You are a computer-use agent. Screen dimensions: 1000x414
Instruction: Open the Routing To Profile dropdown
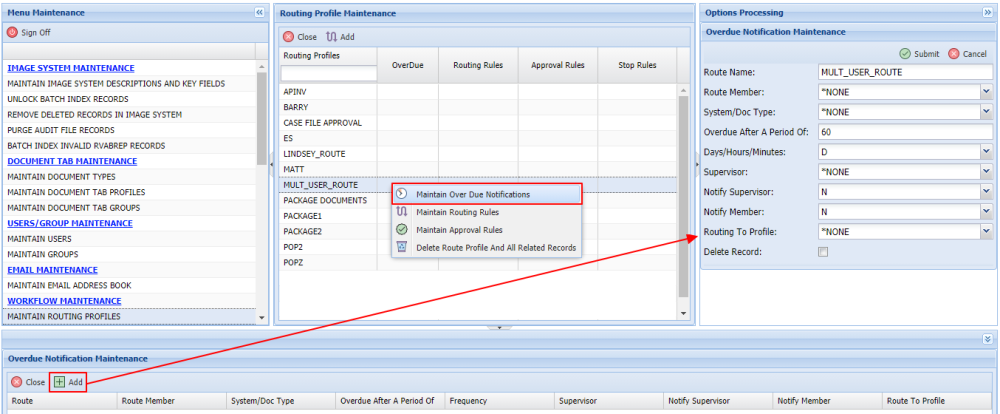point(987,232)
